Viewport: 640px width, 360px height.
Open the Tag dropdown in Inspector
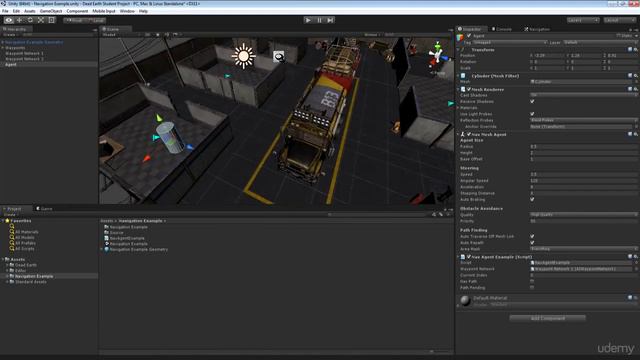(510, 42)
